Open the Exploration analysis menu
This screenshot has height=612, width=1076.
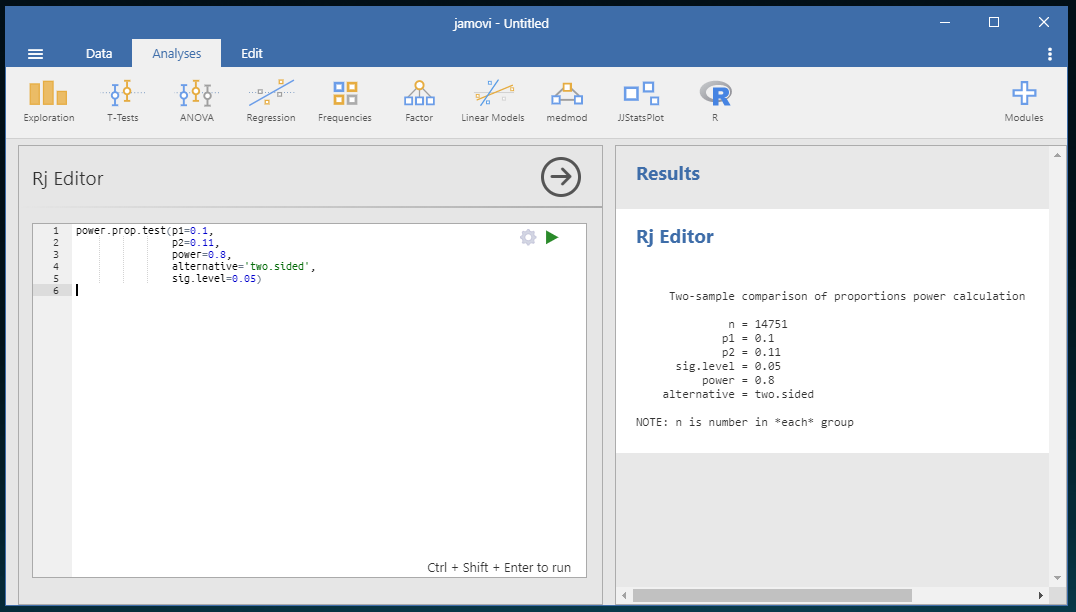[x=49, y=102]
